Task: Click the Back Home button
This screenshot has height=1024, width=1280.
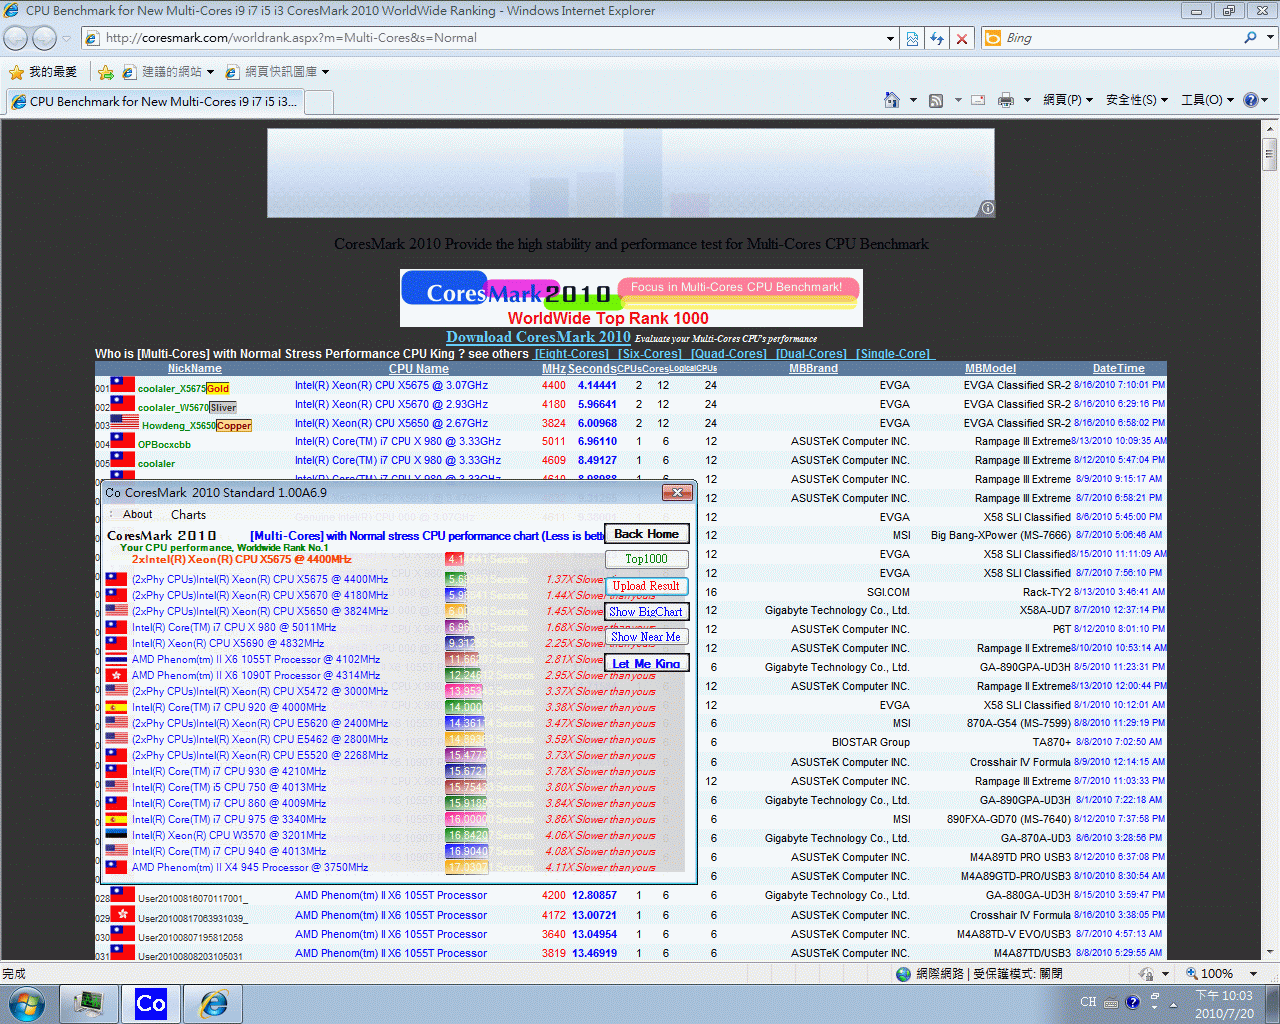Action: coord(647,534)
